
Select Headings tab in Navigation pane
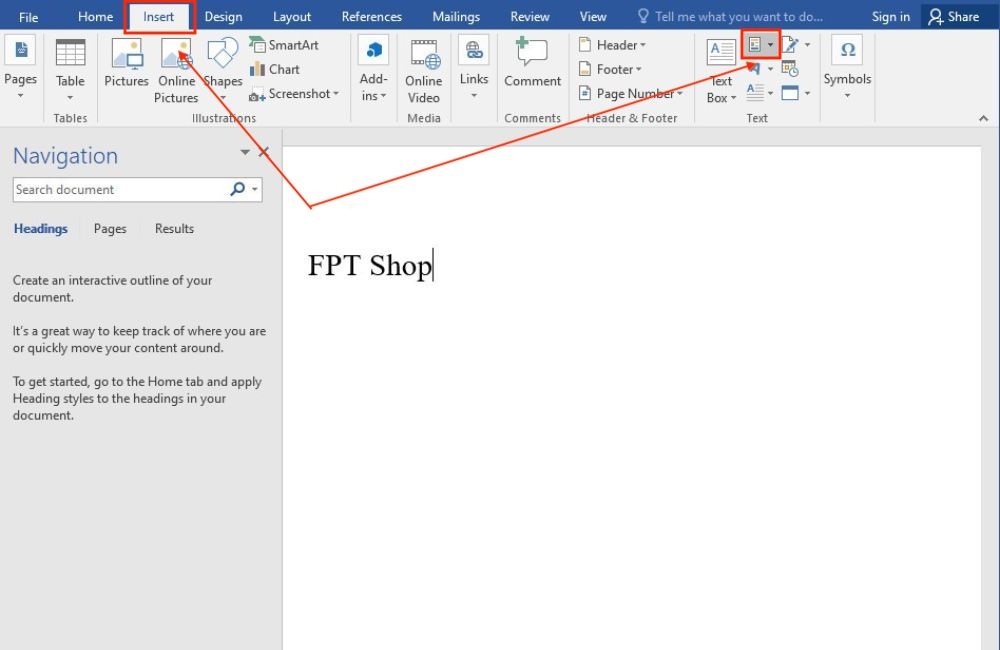point(40,228)
